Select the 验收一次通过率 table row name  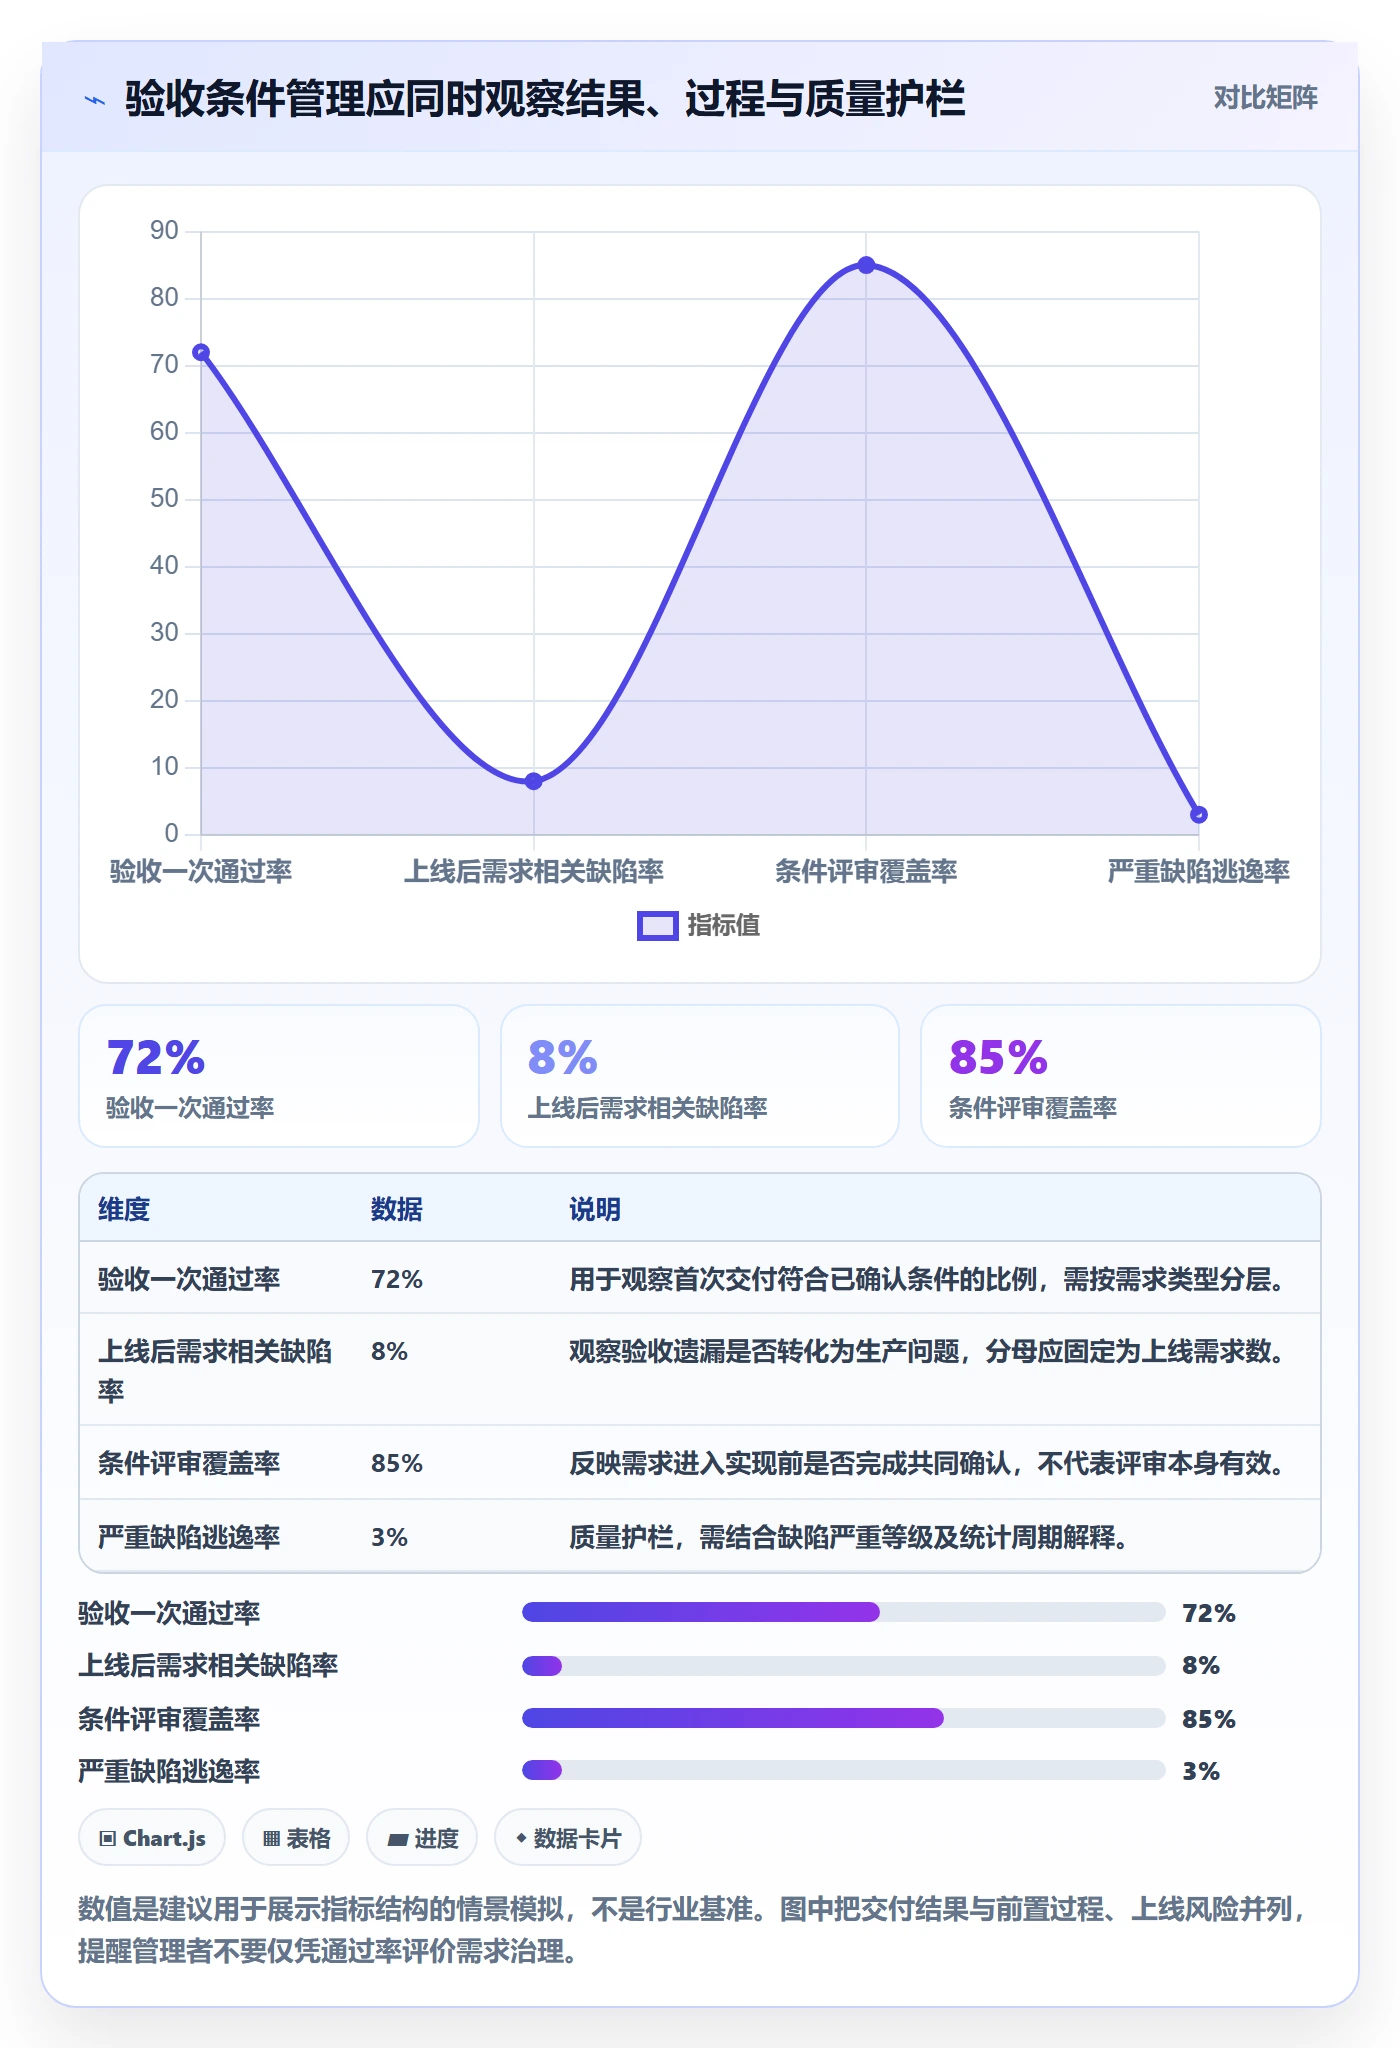coord(189,1279)
